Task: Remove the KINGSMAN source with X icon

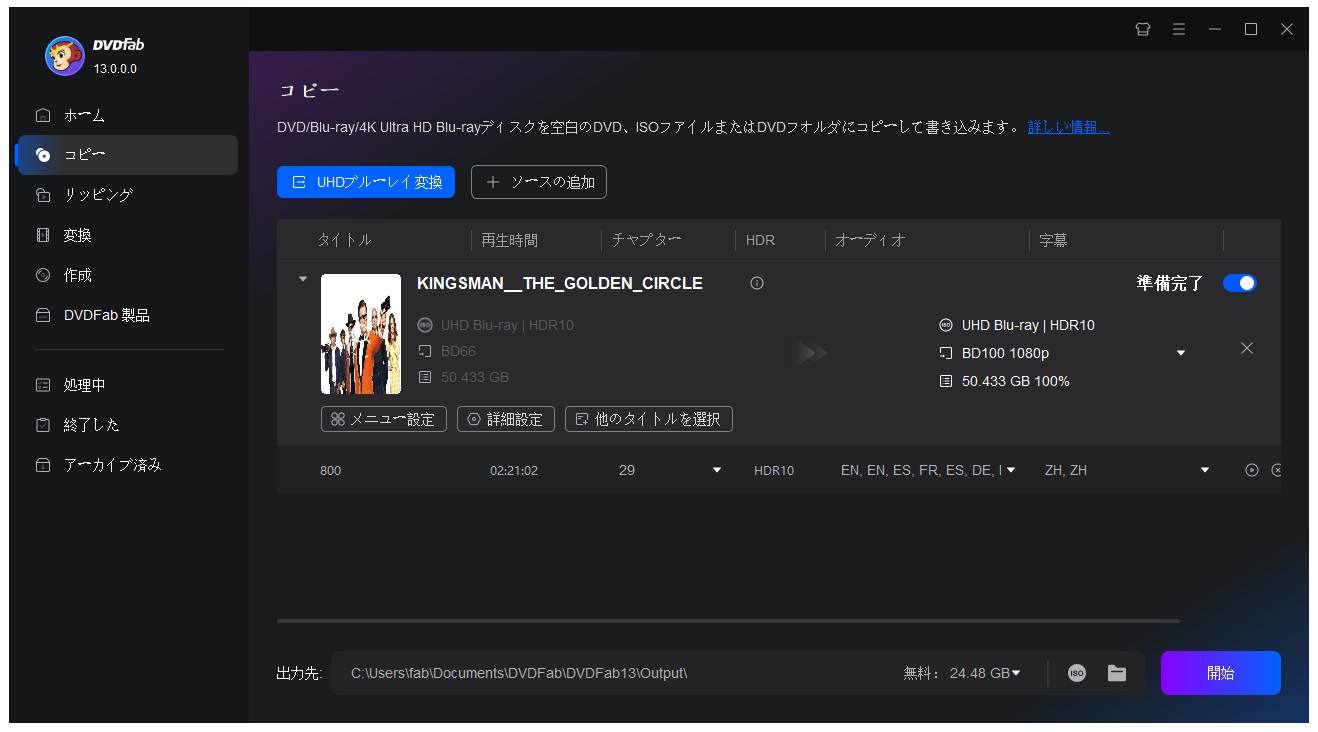Action: click(1247, 348)
